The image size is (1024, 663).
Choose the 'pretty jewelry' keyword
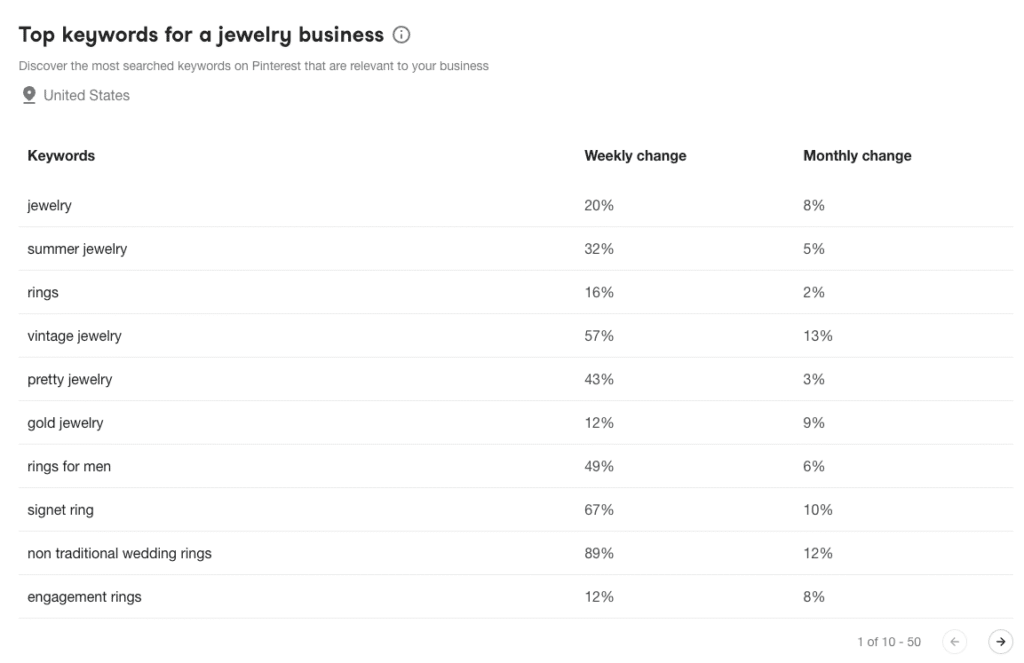coord(69,380)
